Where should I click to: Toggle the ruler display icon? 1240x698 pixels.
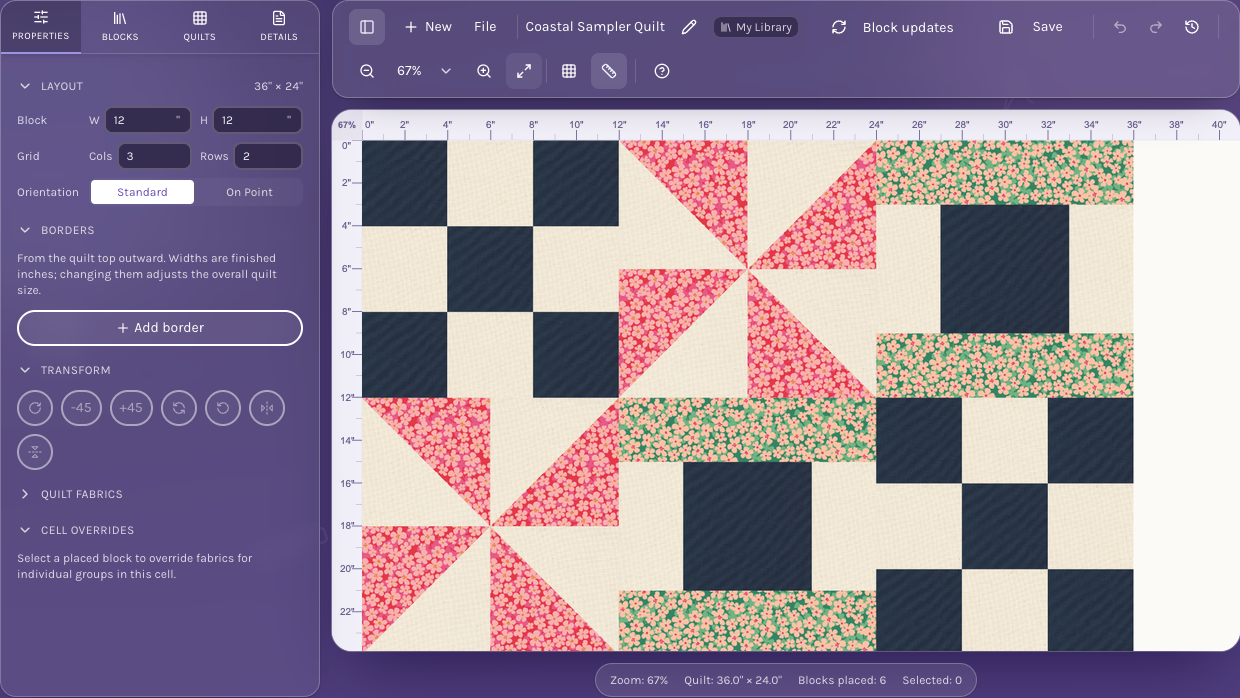(x=609, y=71)
